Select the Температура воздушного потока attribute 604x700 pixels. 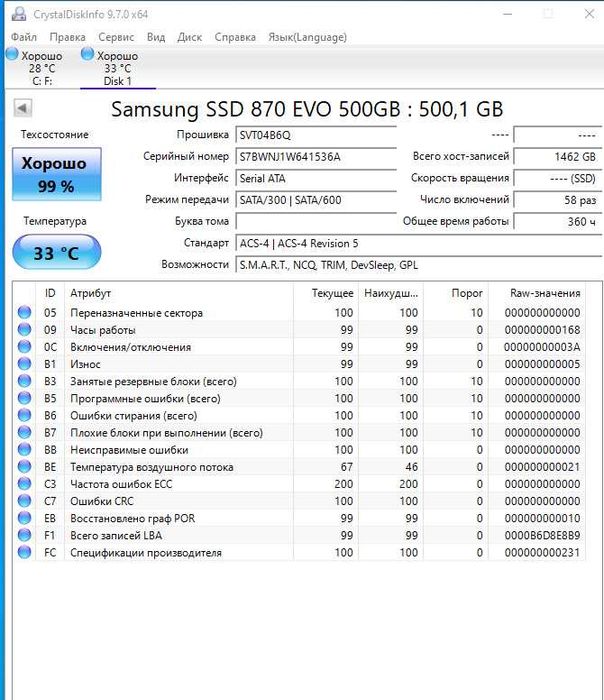(x=152, y=467)
